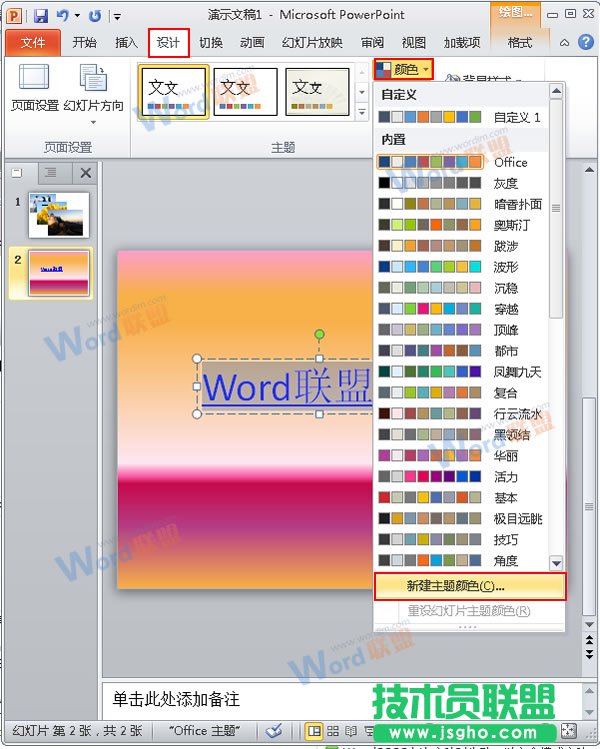The height and width of the screenshot is (749, 600).
Task: Open the Design (设计) ribbon tab
Action: click(x=168, y=43)
